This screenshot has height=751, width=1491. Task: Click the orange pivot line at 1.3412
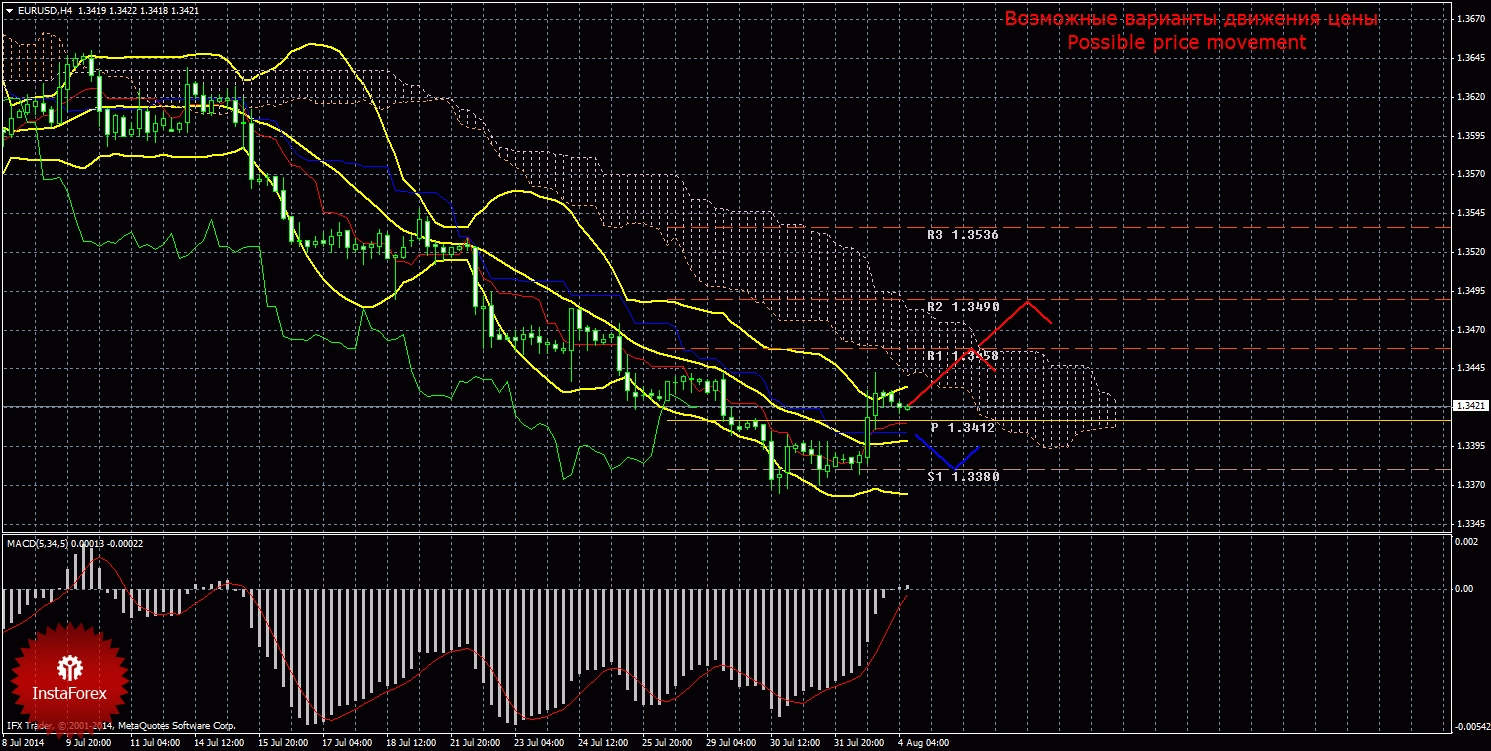[1200, 420]
